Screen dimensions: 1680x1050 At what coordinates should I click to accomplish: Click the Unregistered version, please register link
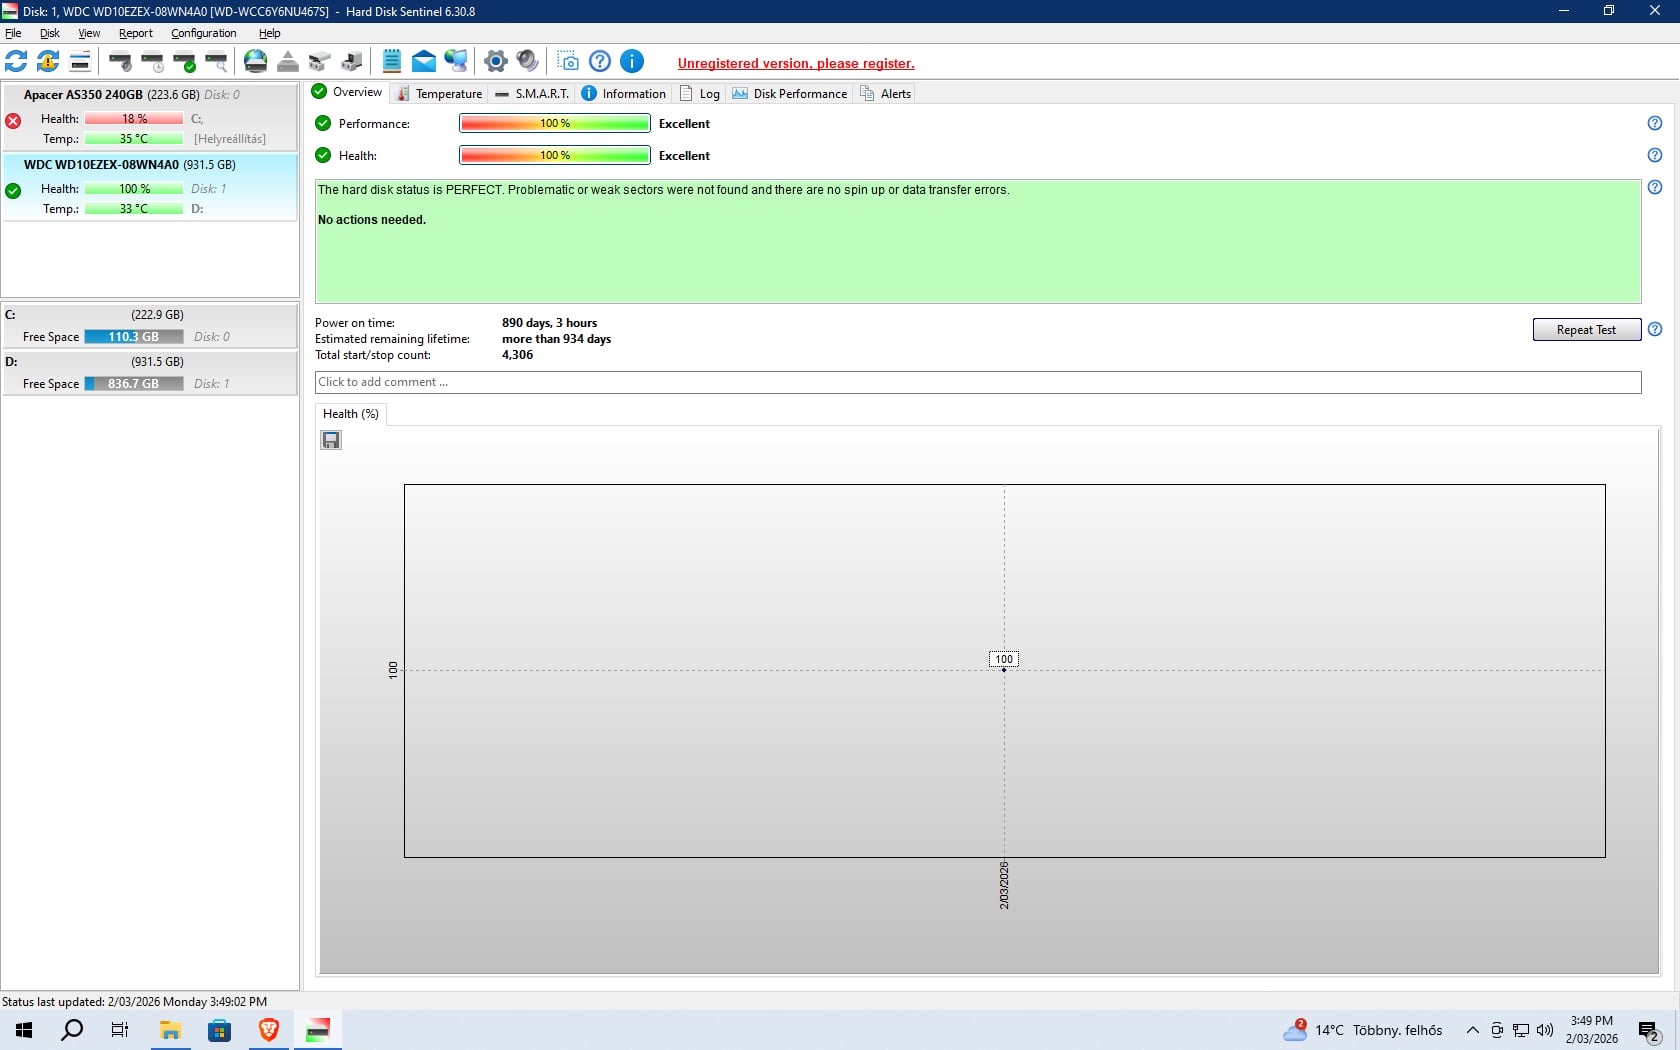[x=796, y=63]
